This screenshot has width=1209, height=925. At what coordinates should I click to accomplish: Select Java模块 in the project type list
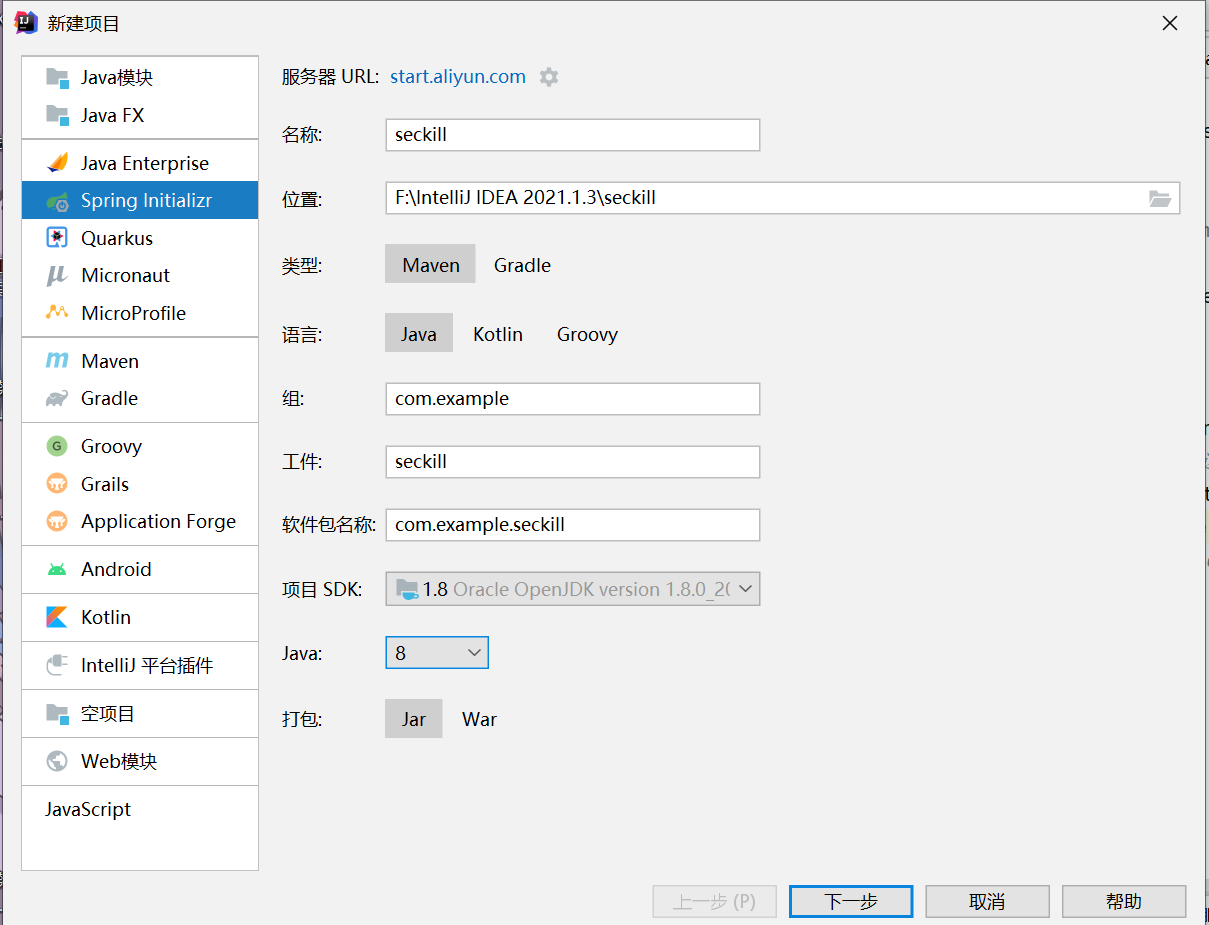[x=140, y=78]
